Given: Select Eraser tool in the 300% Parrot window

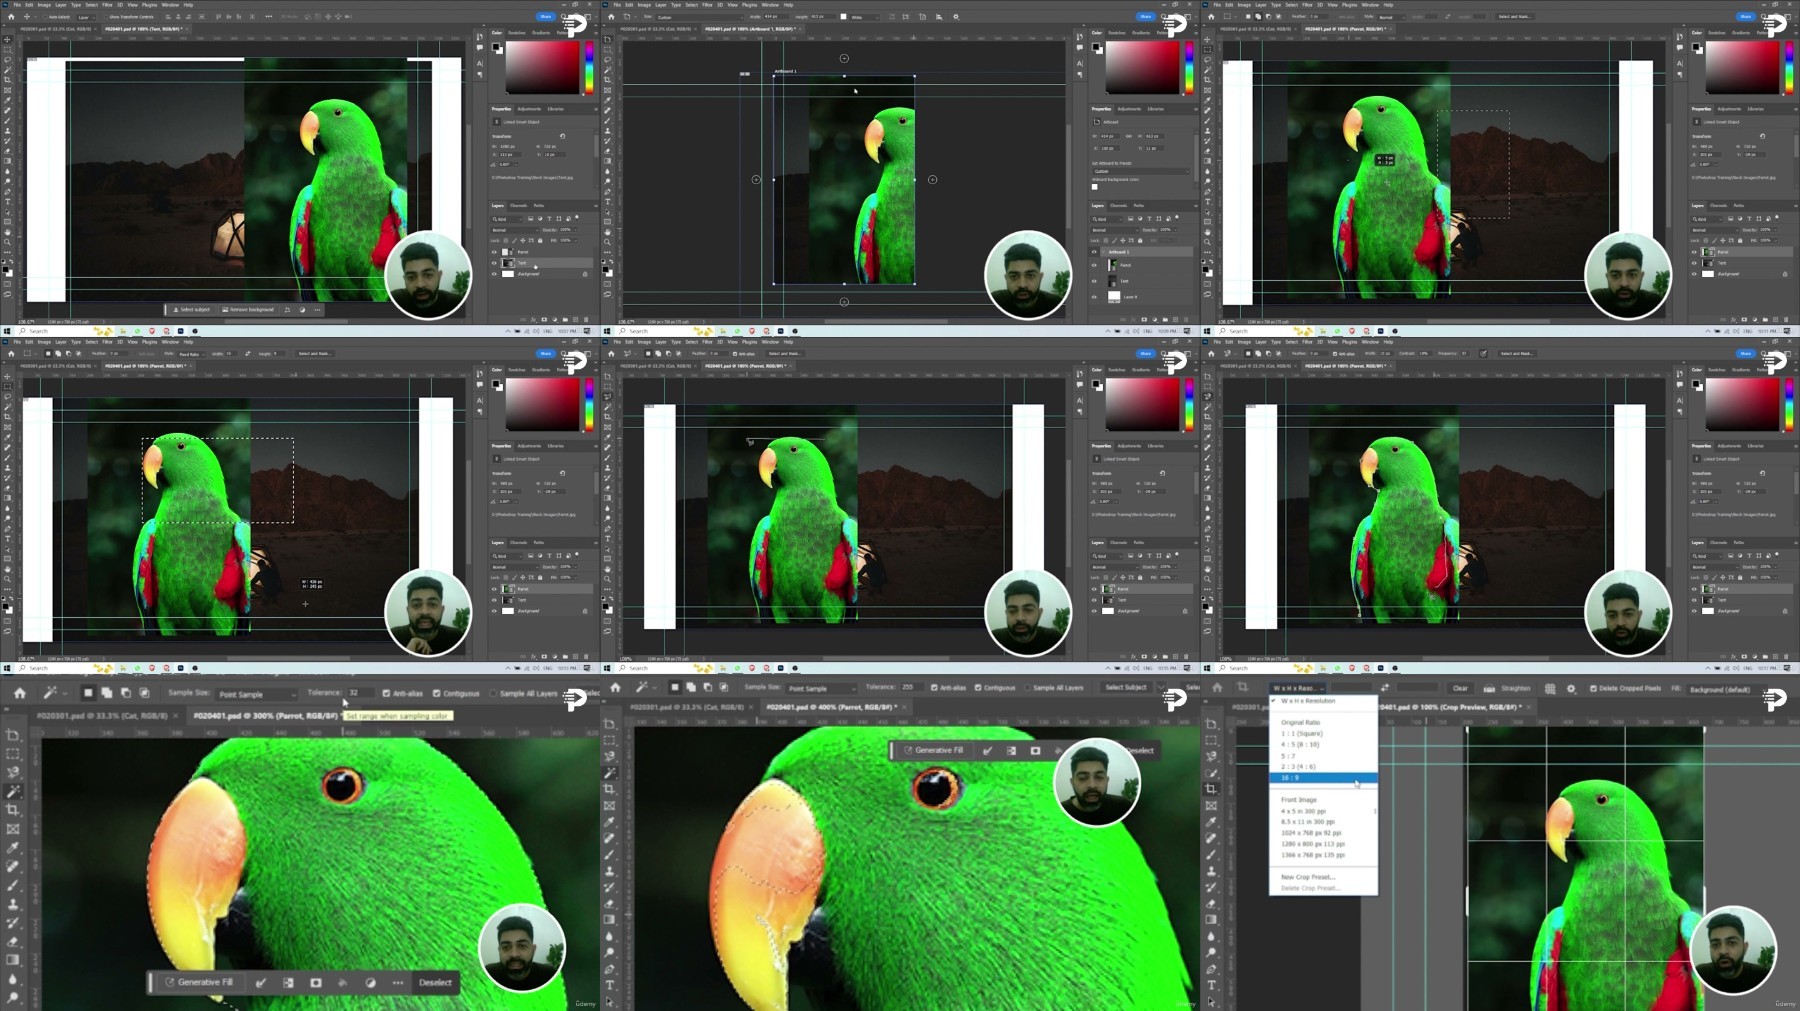Looking at the screenshot, I should pyautogui.click(x=13, y=942).
